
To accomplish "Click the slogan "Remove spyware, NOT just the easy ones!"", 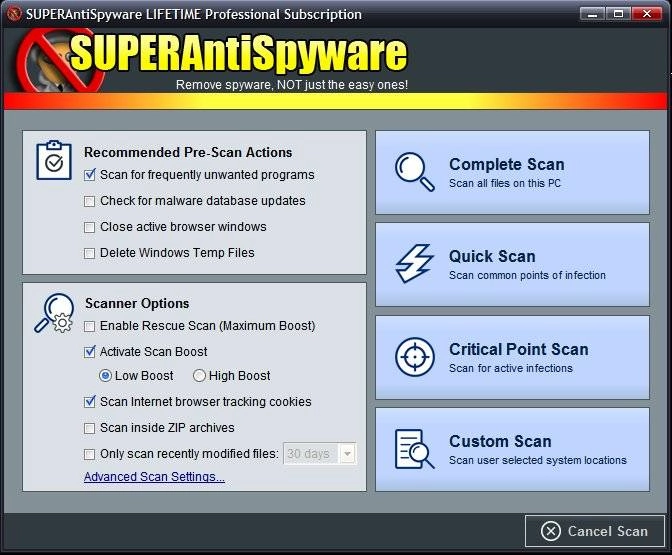I will 292,85.
